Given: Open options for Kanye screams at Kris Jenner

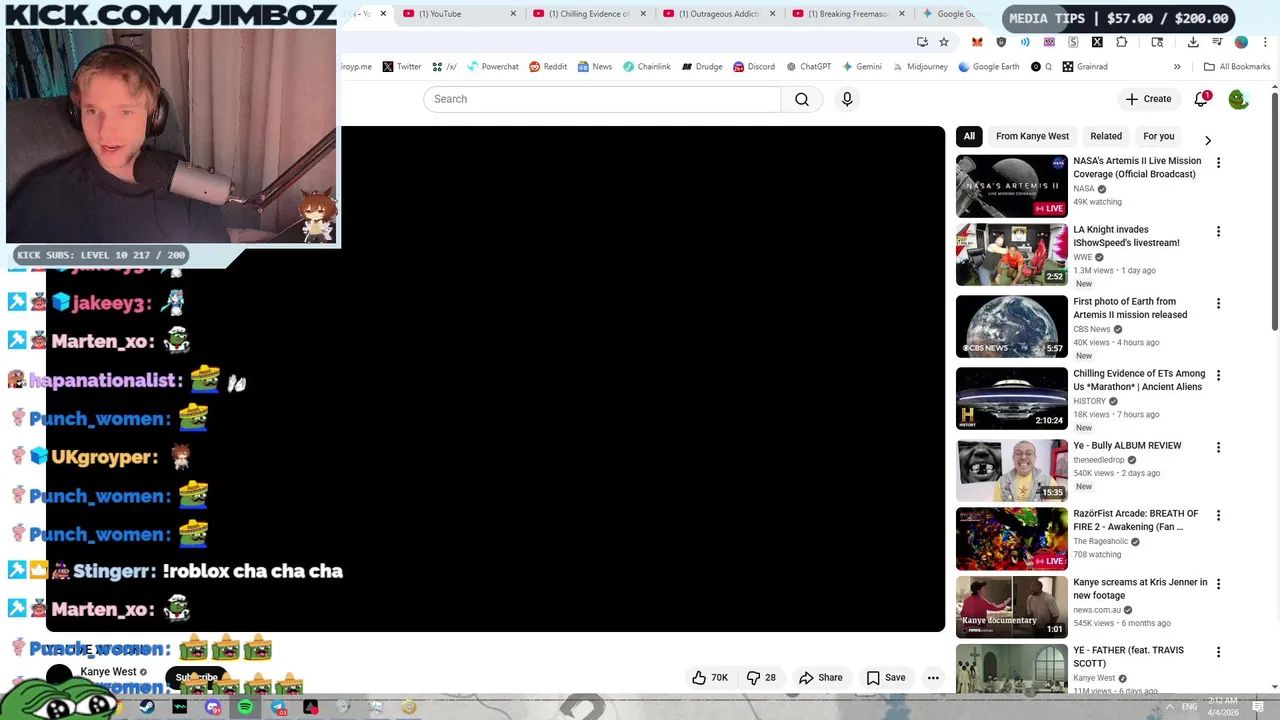Looking at the screenshot, I should pyautogui.click(x=1218, y=584).
